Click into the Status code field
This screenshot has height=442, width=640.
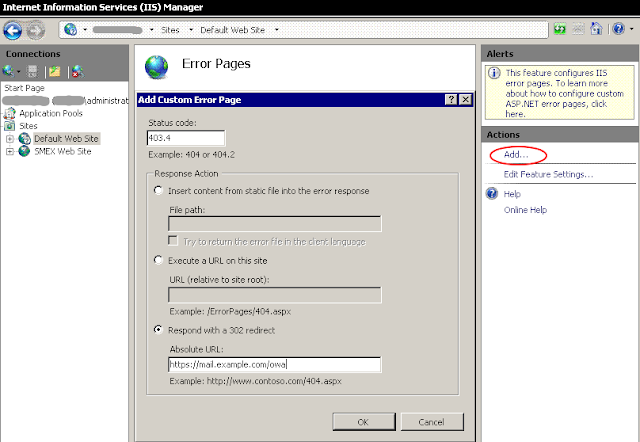(x=186, y=138)
